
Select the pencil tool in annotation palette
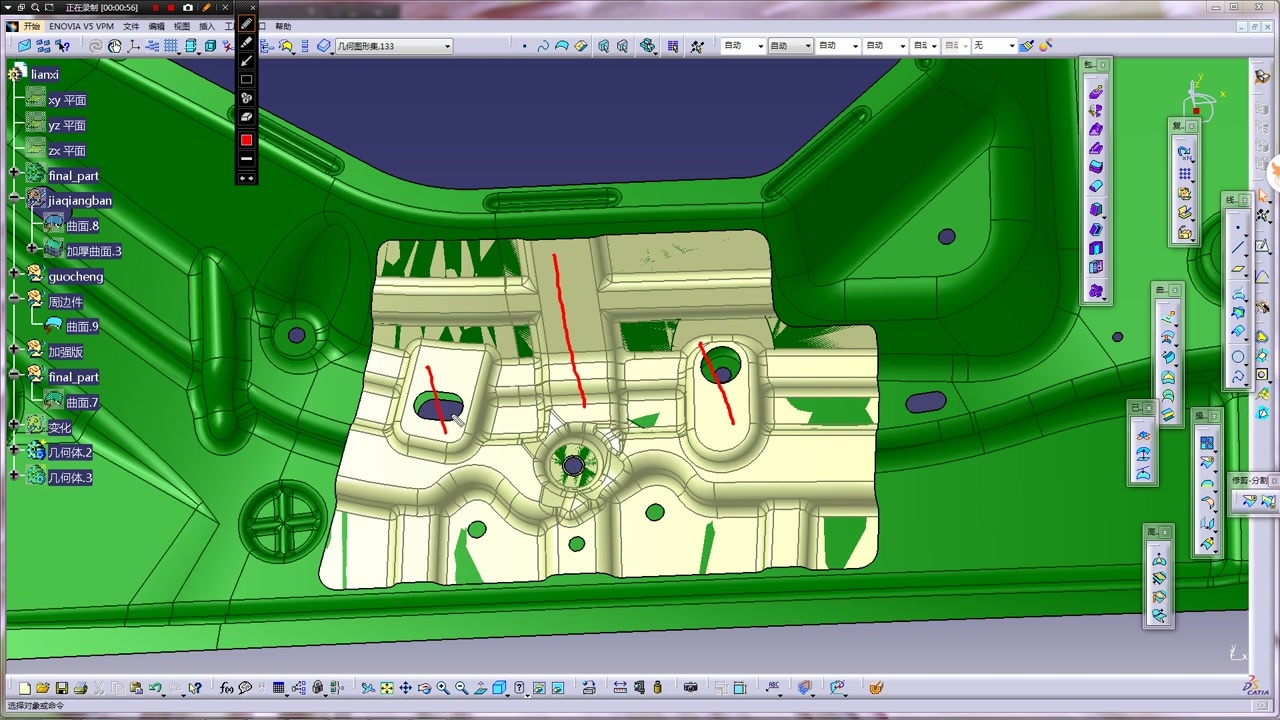tap(246, 23)
